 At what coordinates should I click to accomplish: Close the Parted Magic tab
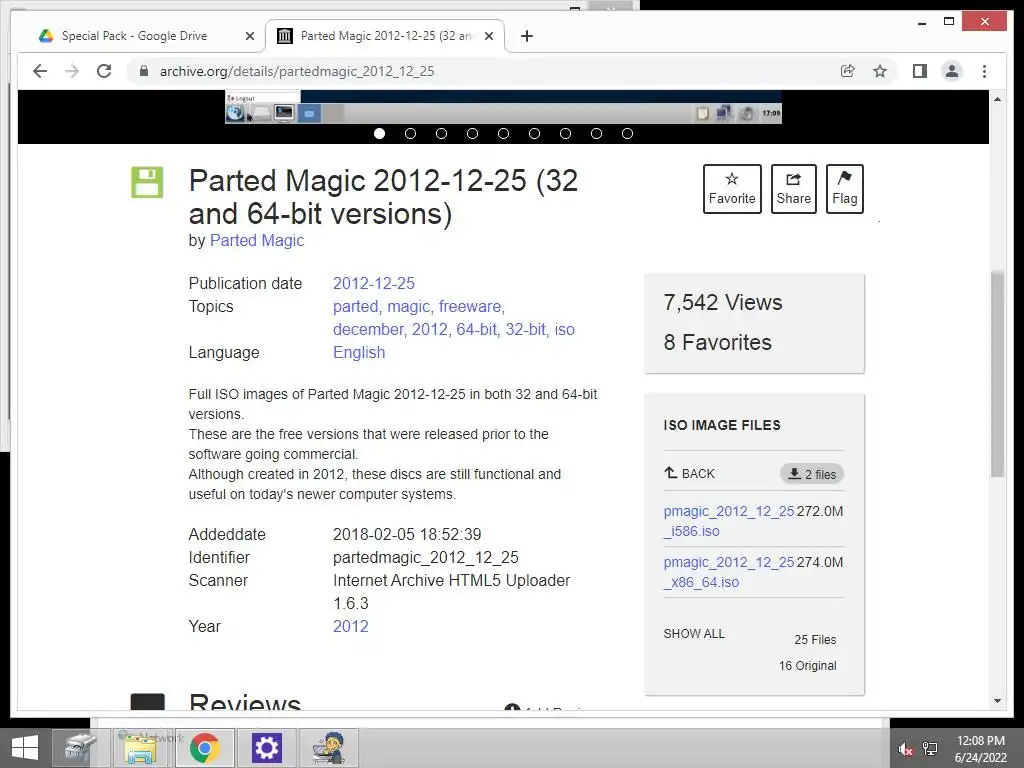488,36
